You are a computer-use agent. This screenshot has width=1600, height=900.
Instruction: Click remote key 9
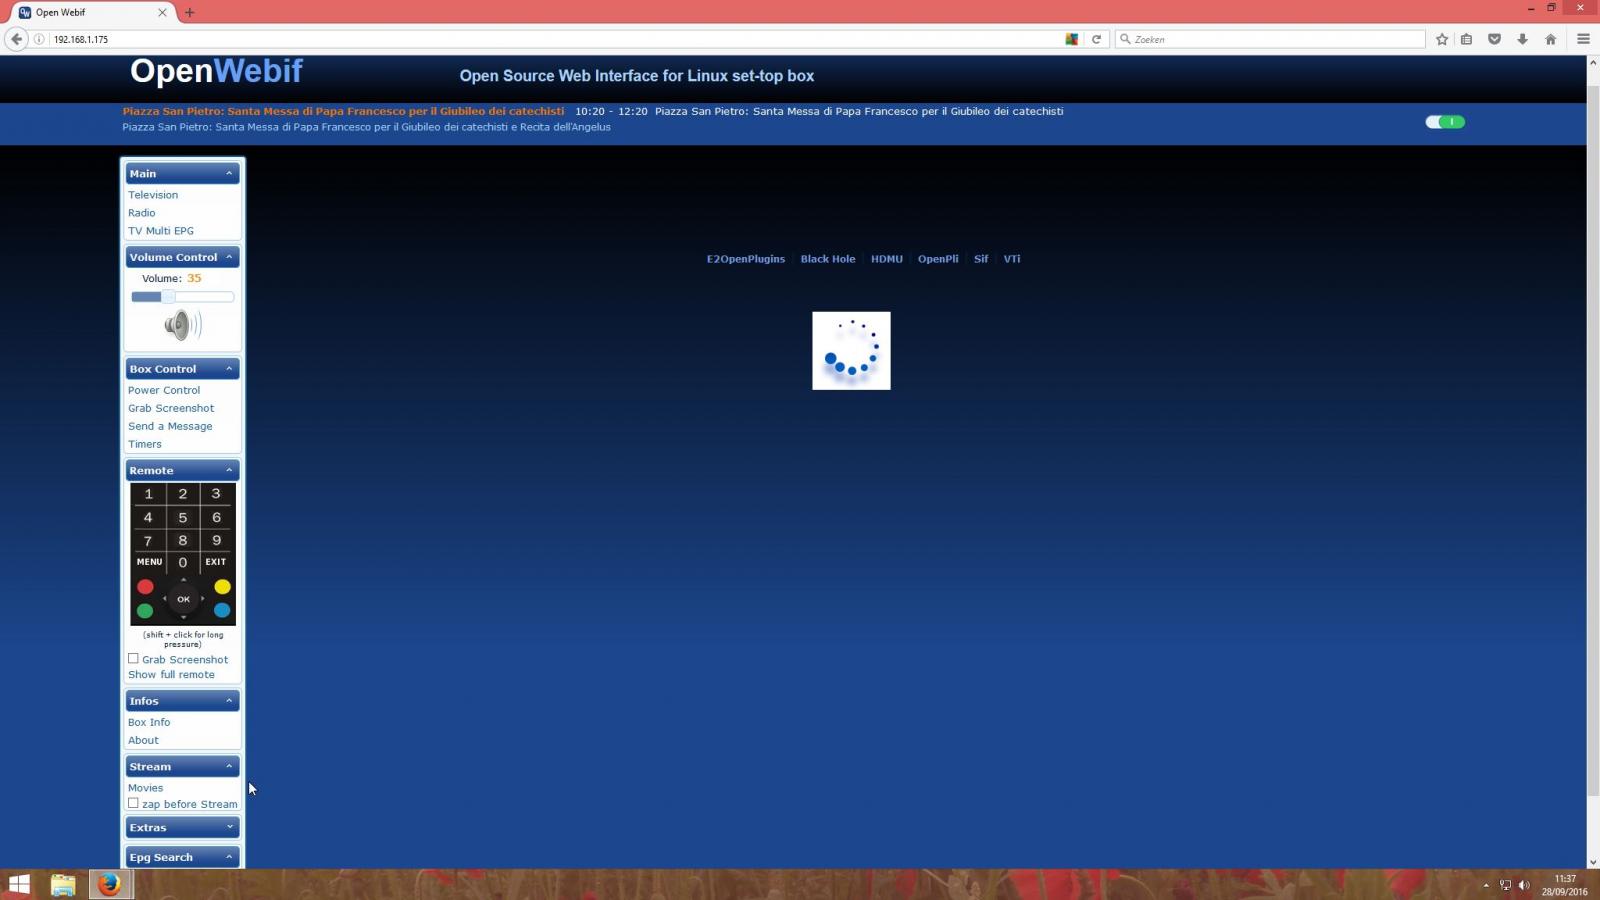click(x=216, y=540)
